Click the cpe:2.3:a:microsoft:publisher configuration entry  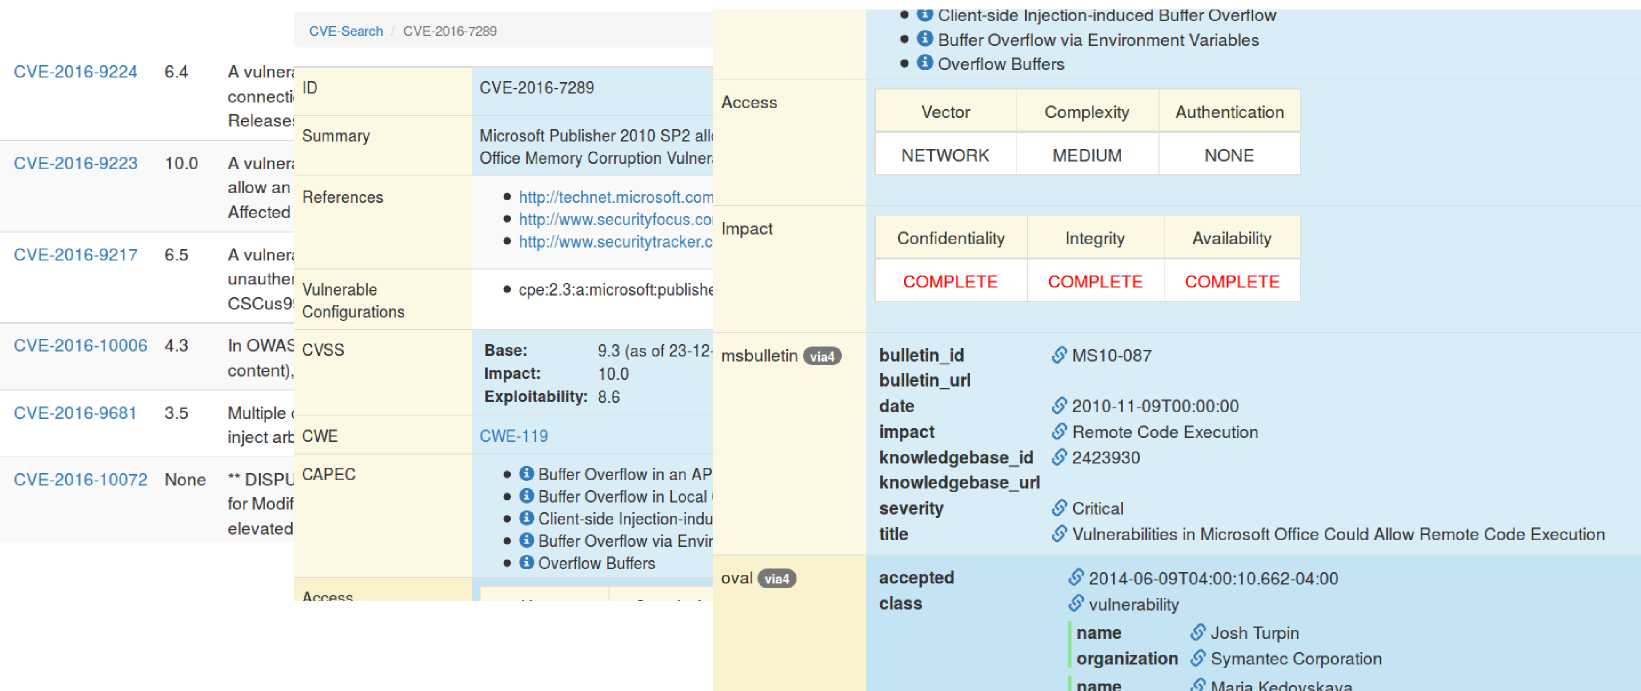point(615,290)
